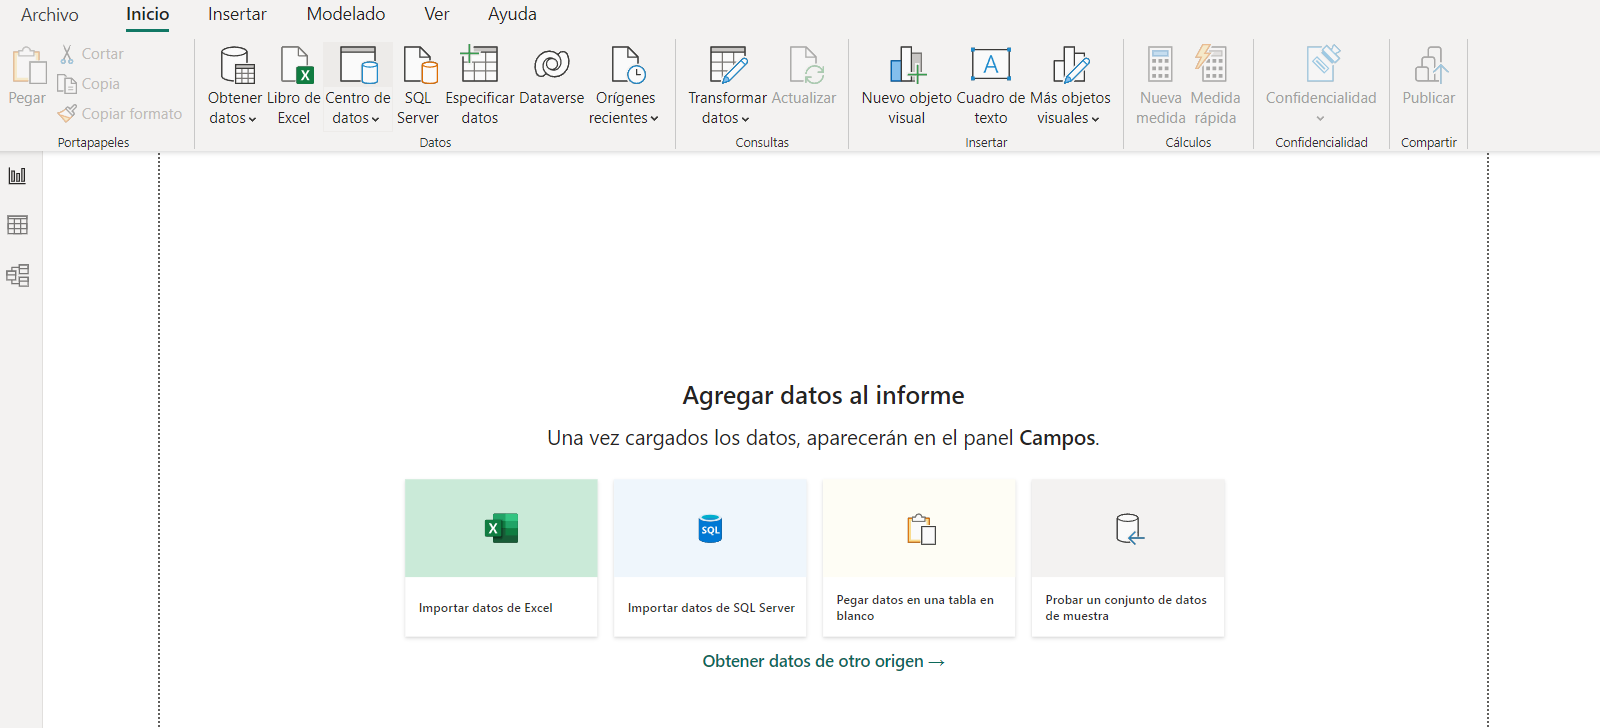Open the Modelado tab
1600x728 pixels.
(346, 14)
